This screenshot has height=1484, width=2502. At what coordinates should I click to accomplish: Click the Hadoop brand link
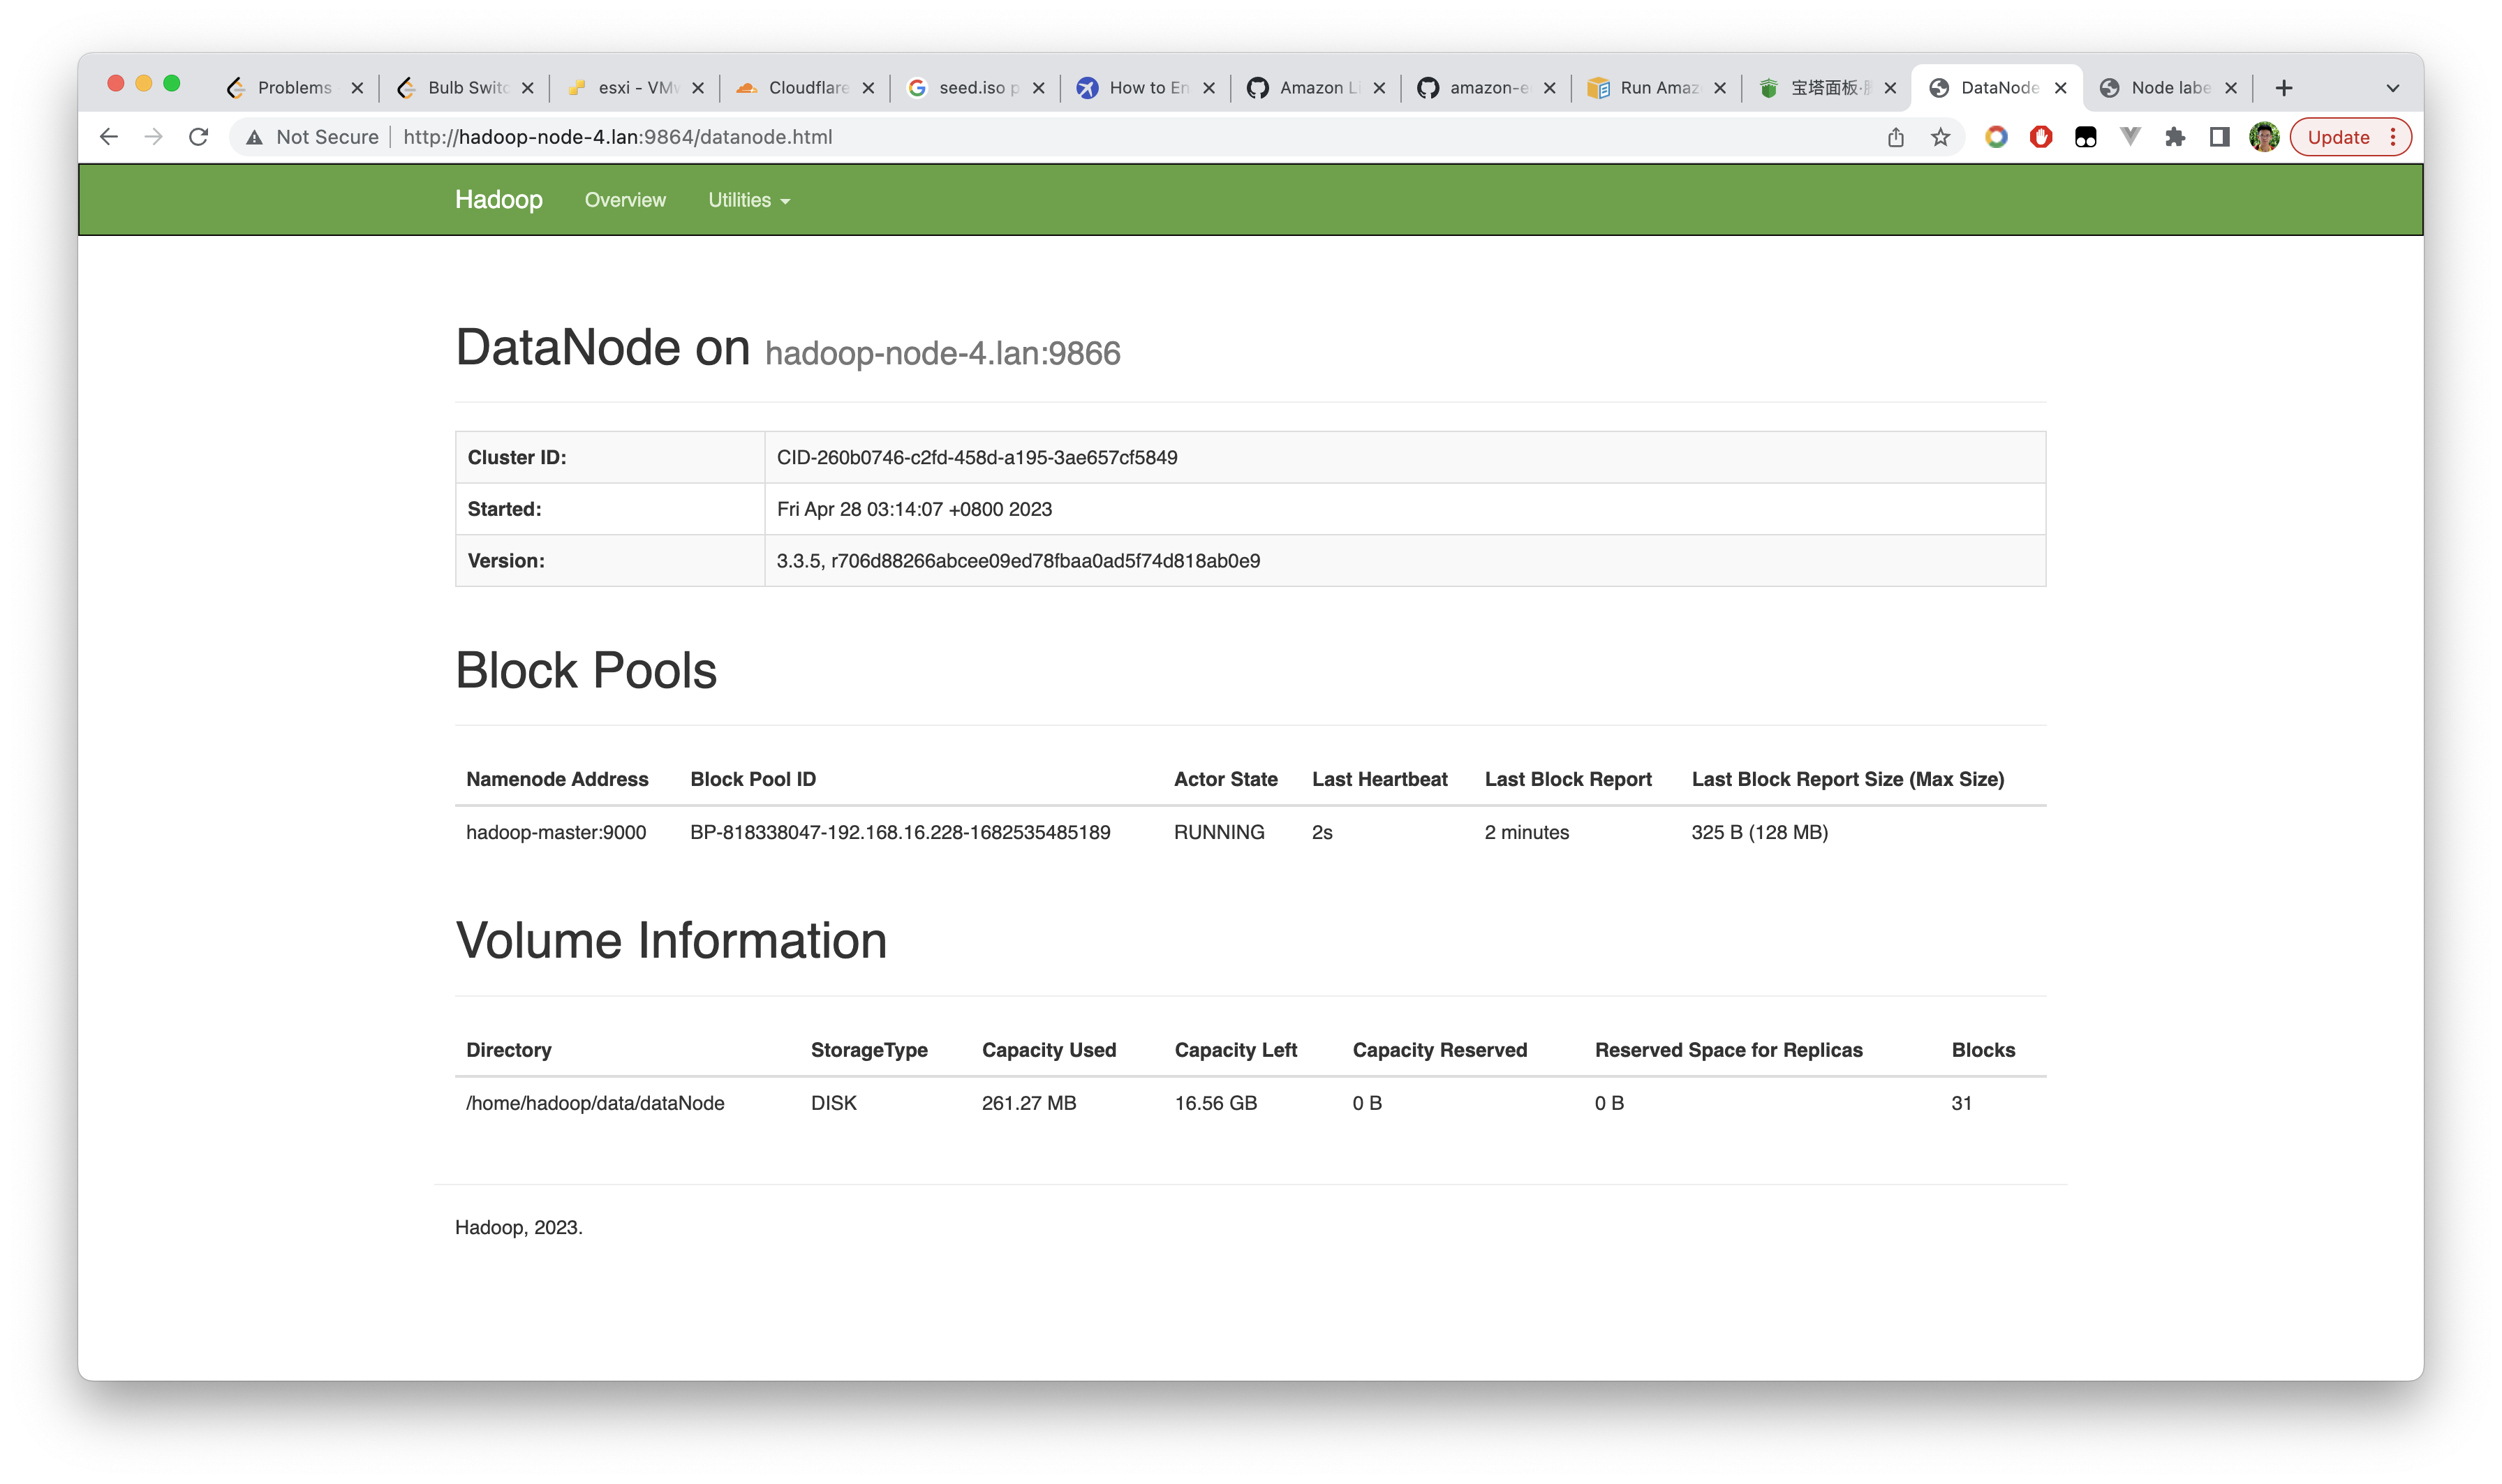pos(498,200)
